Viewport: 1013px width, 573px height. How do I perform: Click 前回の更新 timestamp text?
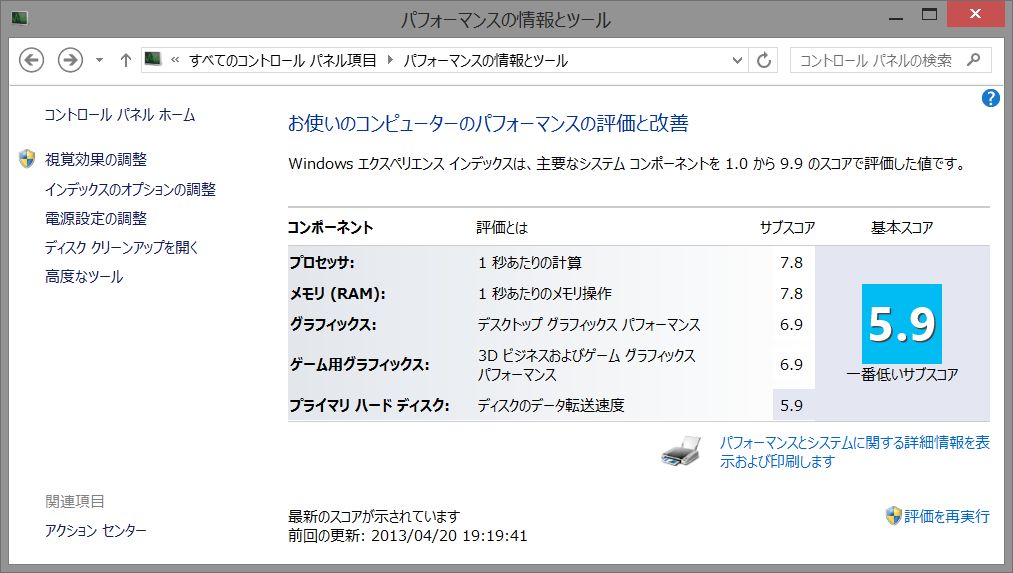tap(408, 536)
